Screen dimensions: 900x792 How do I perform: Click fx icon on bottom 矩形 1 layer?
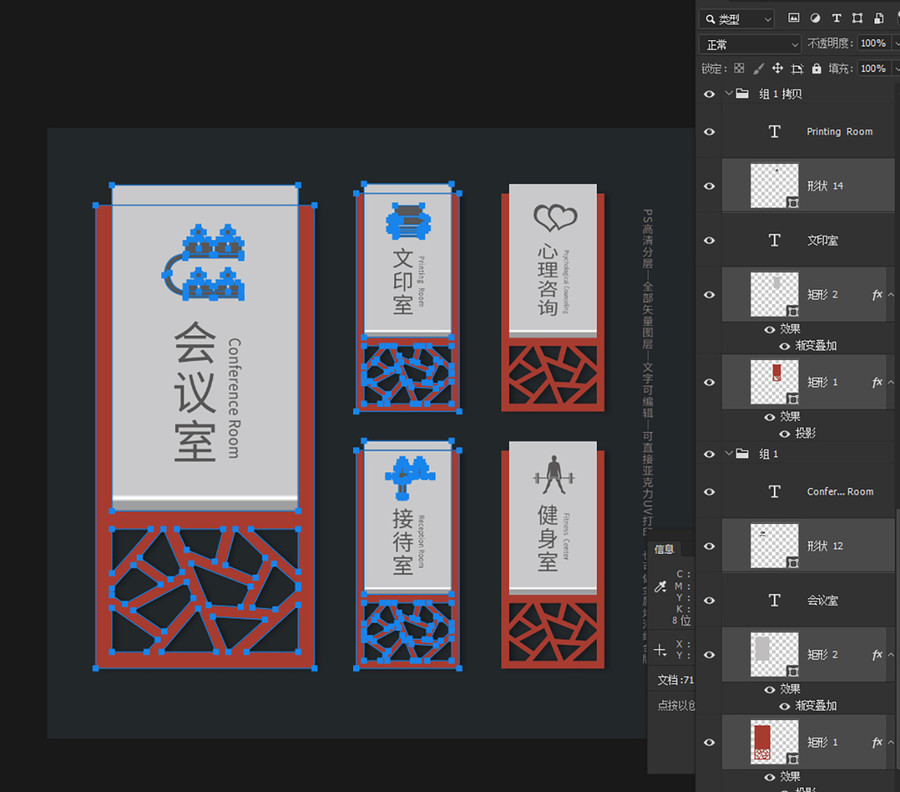pos(877,743)
